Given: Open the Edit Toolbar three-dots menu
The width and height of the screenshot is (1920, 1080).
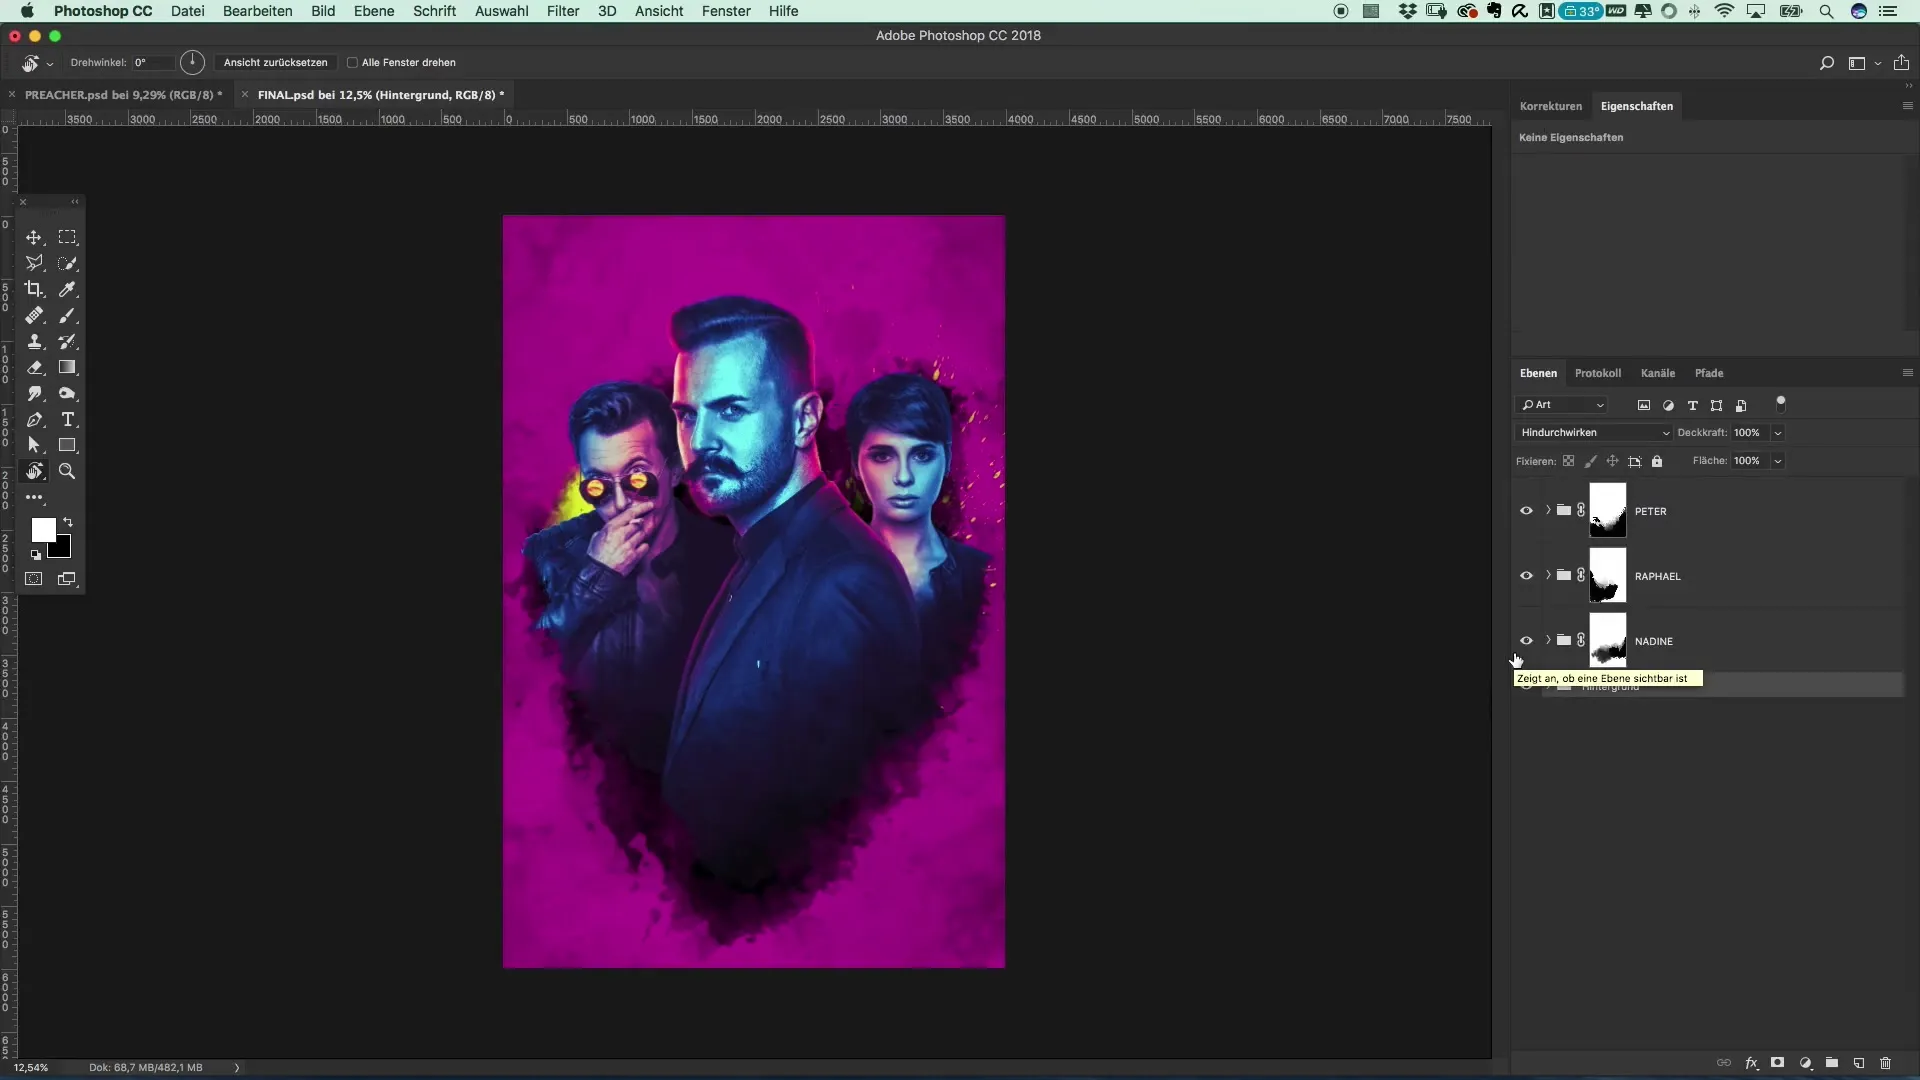Looking at the screenshot, I should [x=34, y=497].
